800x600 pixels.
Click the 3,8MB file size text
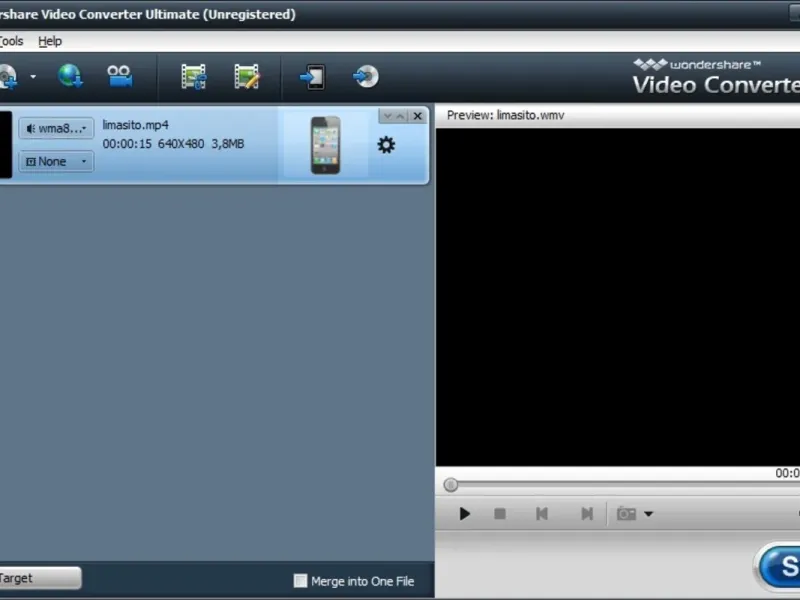click(228, 144)
